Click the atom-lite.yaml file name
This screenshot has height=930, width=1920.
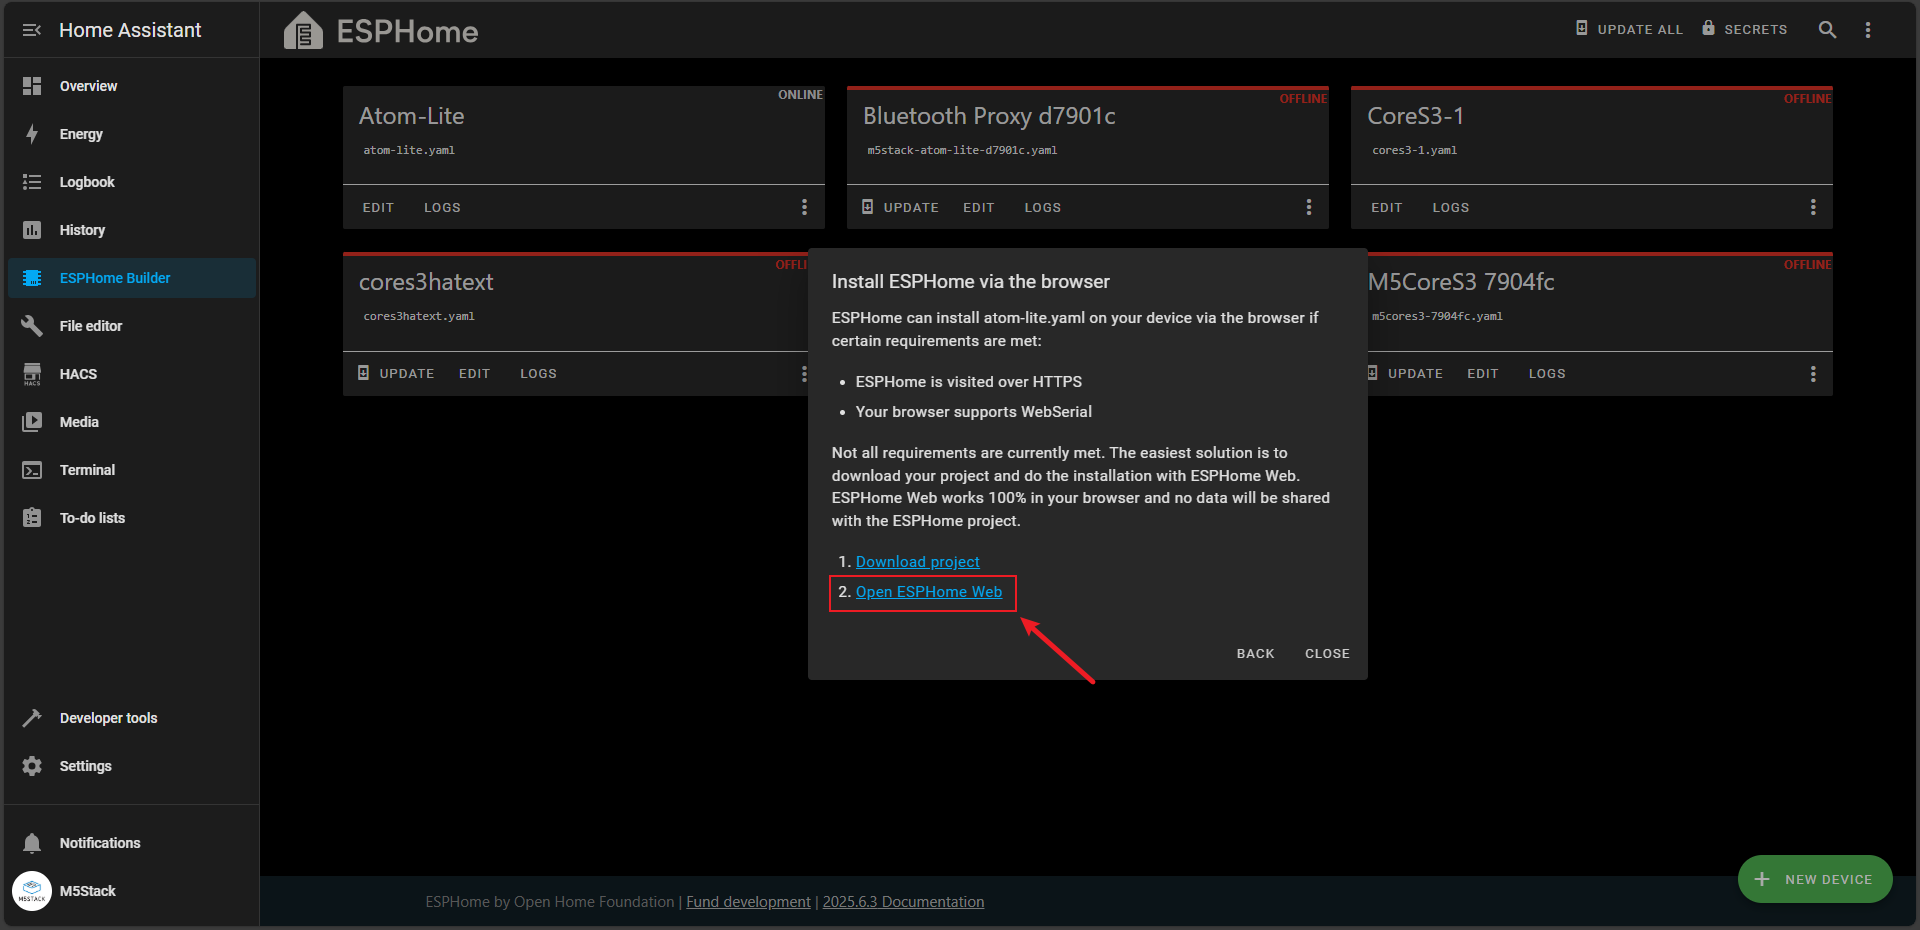409,150
